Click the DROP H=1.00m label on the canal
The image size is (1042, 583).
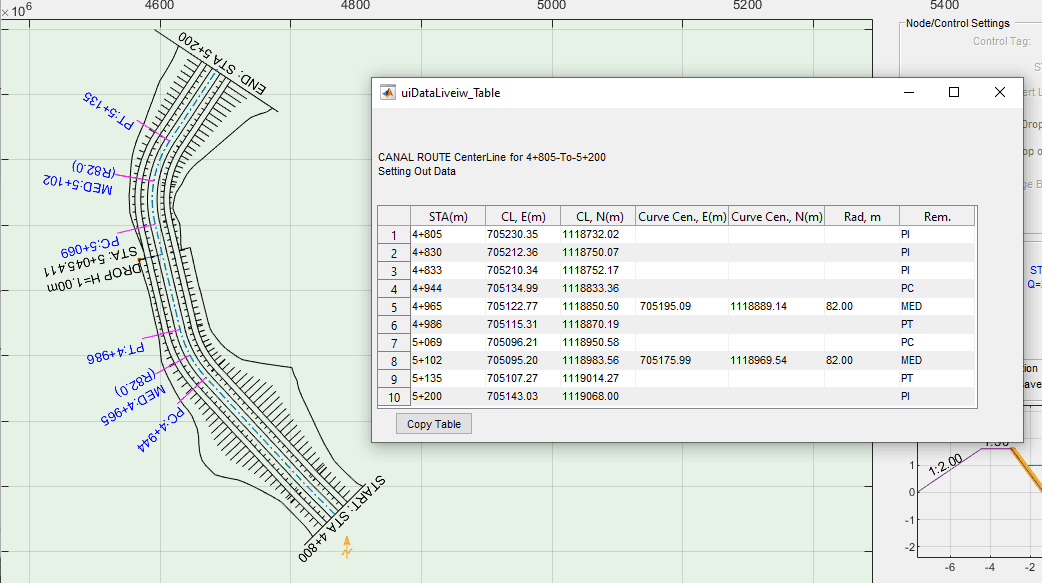(x=97, y=275)
